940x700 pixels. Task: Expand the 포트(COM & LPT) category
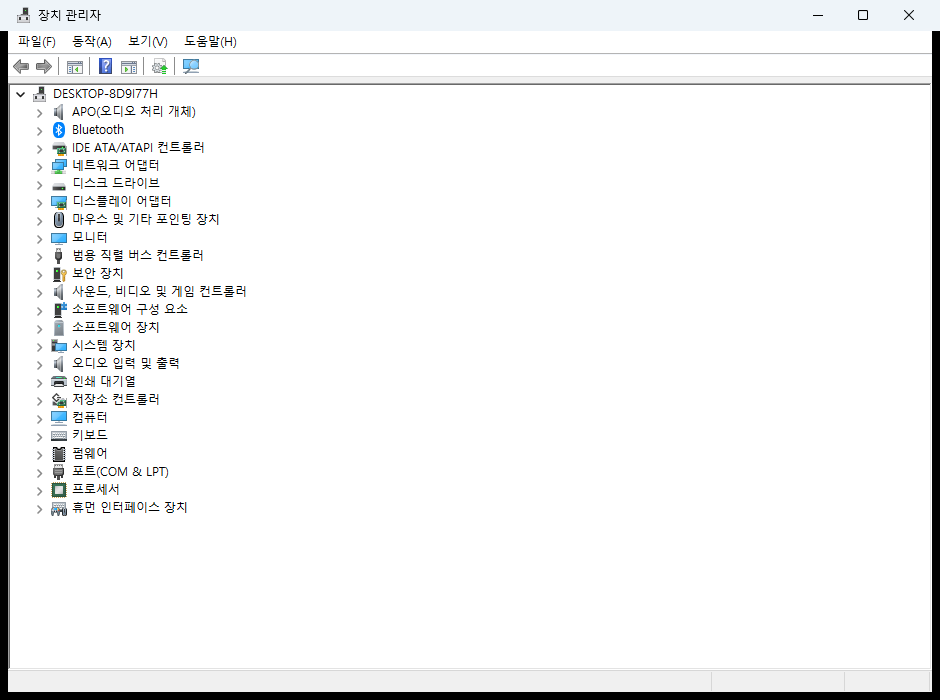point(40,472)
